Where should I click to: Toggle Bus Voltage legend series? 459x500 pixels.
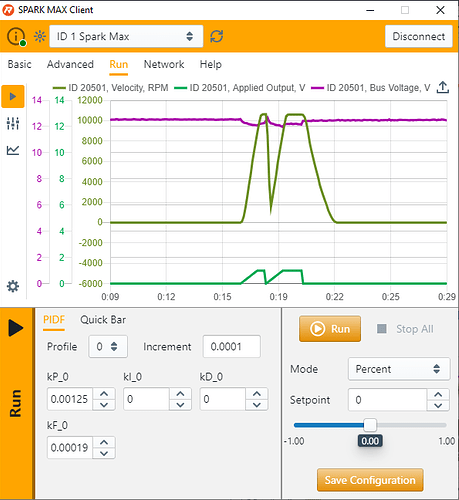click(370, 88)
